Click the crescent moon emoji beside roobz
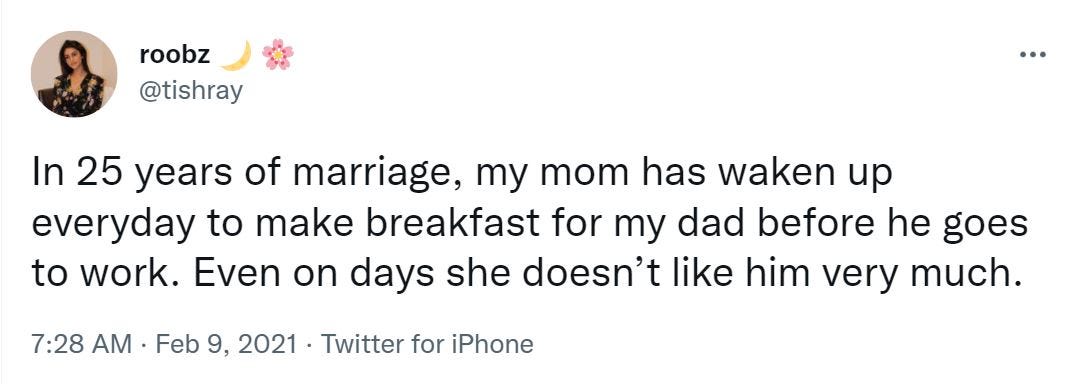Viewport: 1075px width, 384px height. [x=237, y=55]
